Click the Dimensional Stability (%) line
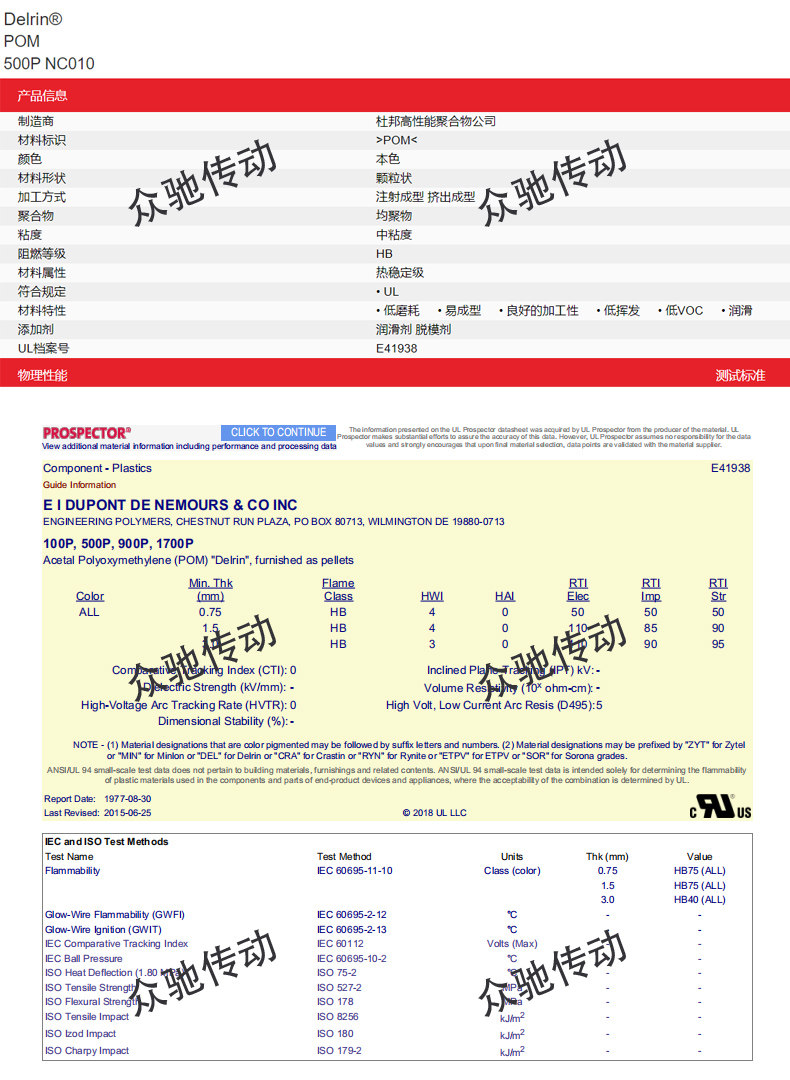This screenshot has width=790, height=1080. pyautogui.click(x=226, y=721)
